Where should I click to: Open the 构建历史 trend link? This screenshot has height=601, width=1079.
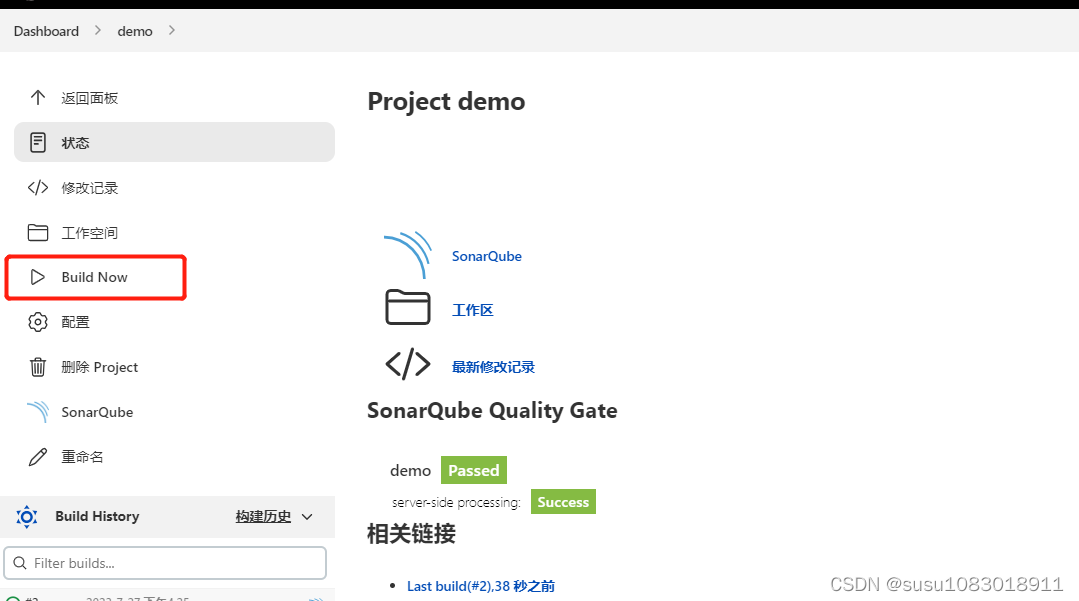pos(263,516)
